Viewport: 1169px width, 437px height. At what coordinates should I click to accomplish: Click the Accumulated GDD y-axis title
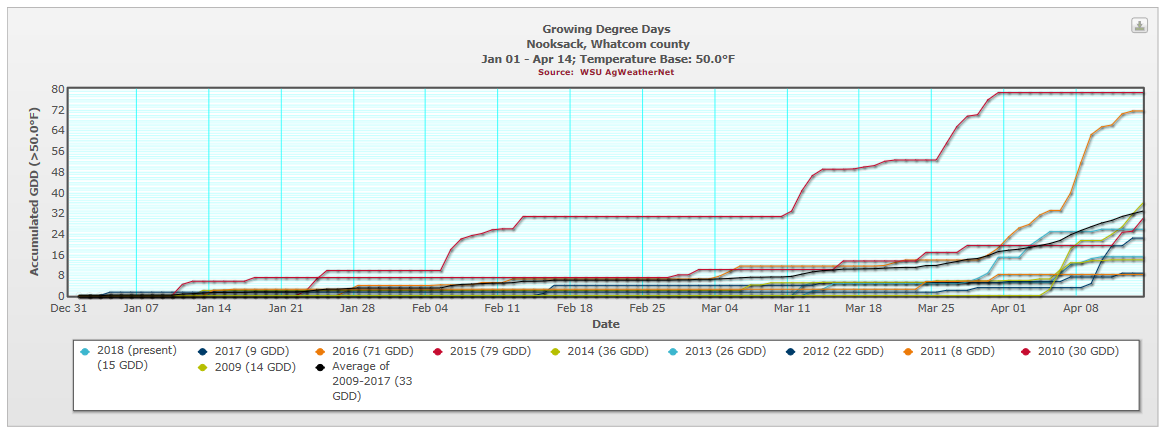pyautogui.click(x=33, y=191)
